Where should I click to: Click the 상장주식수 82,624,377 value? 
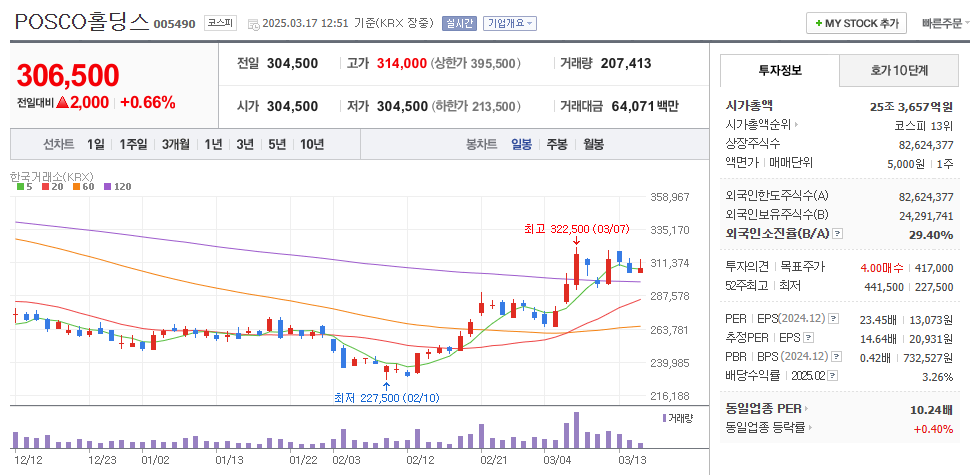926,144
